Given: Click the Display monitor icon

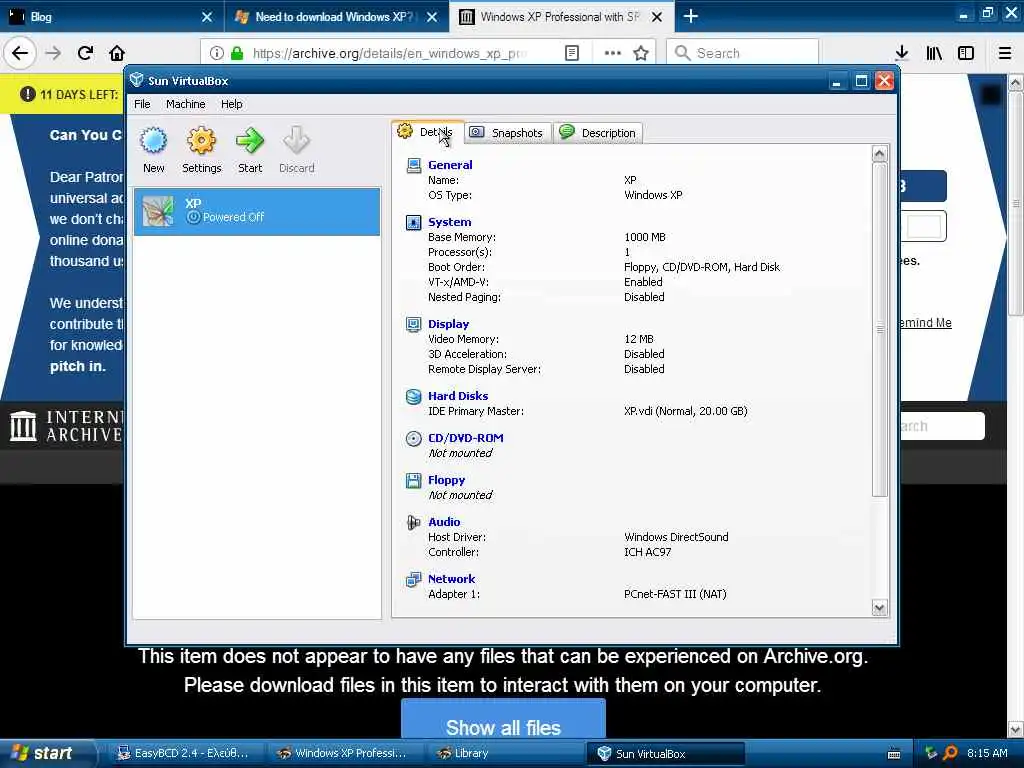Looking at the screenshot, I should pyautogui.click(x=413, y=325).
